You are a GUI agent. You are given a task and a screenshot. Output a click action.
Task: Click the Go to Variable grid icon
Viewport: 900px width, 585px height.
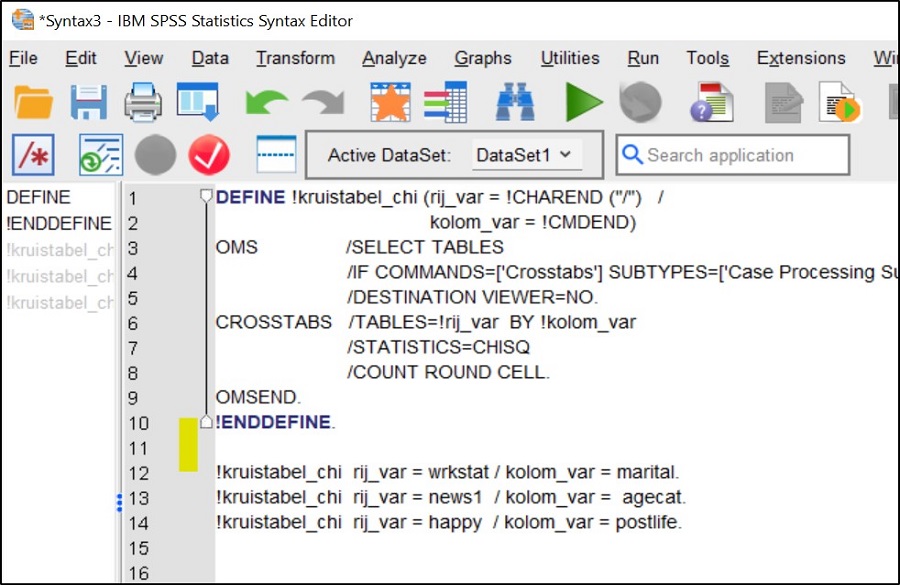point(445,102)
